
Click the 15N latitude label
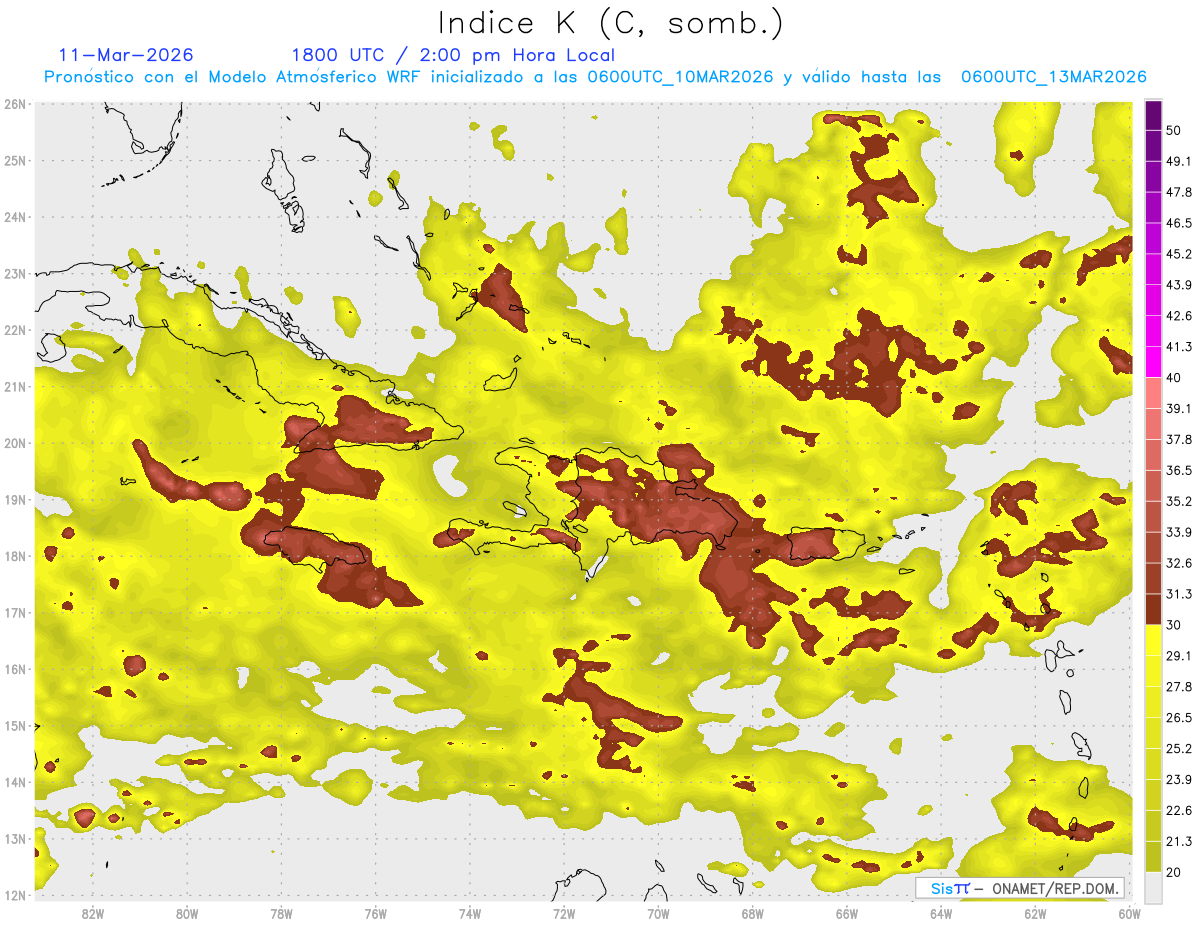15,725
